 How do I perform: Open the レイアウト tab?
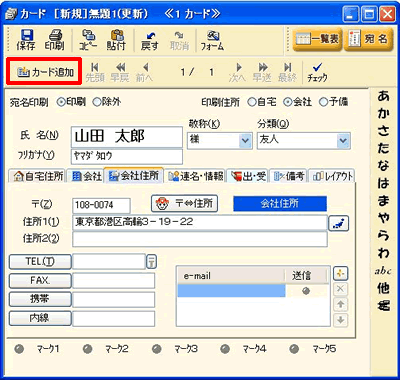tap(332, 176)
